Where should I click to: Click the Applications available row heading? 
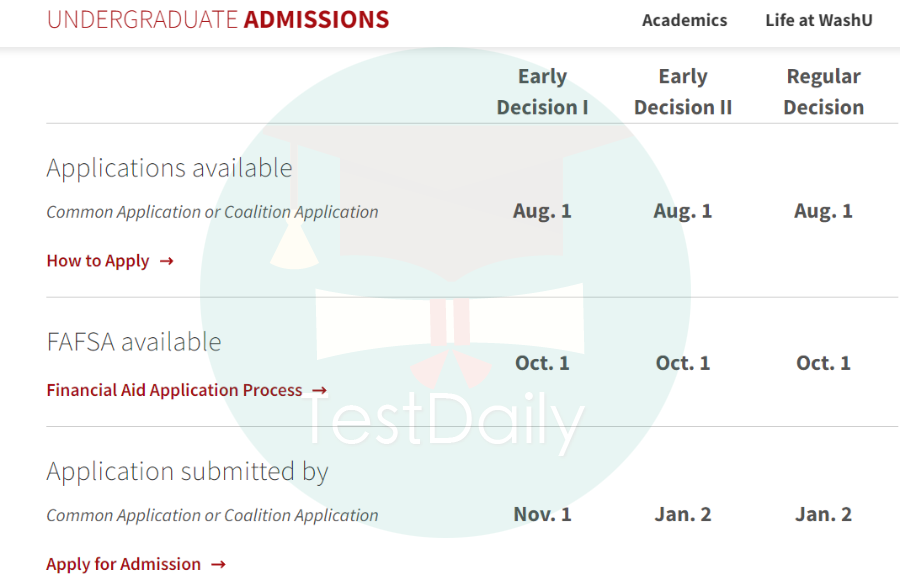click(x=170, y=168)
